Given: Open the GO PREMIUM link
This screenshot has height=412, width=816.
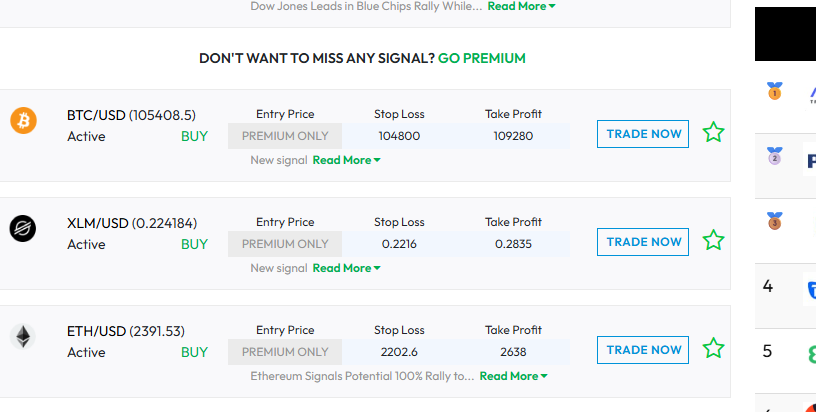Looking at the screenshot, I should point(482,58).
